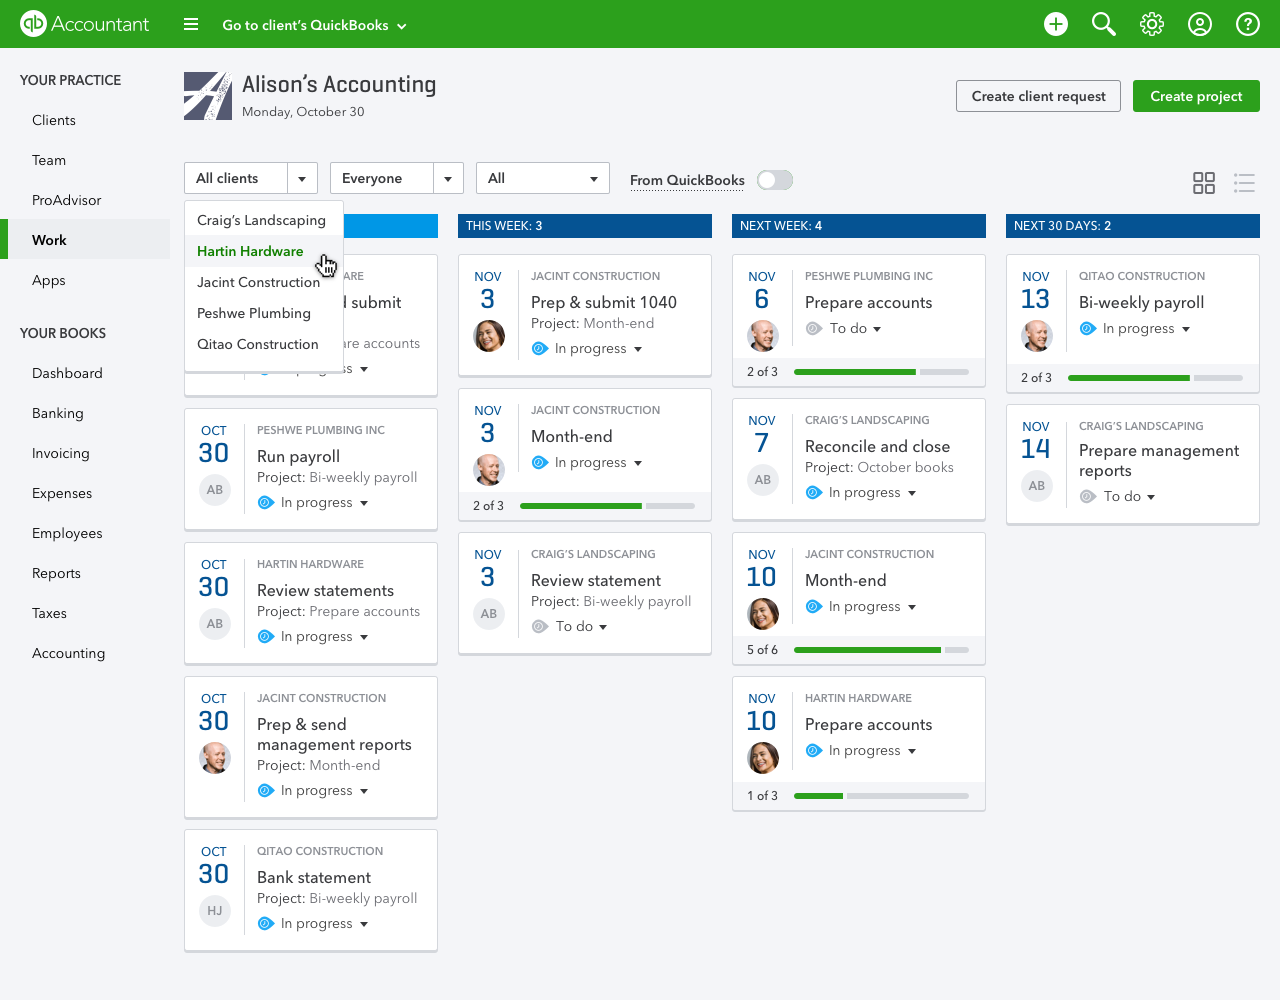Image resolution: width=1280 pixels, height=1000 pixels.
Task: Open Go to client's QuickBooks dropdown
Action: click(314, 25)
